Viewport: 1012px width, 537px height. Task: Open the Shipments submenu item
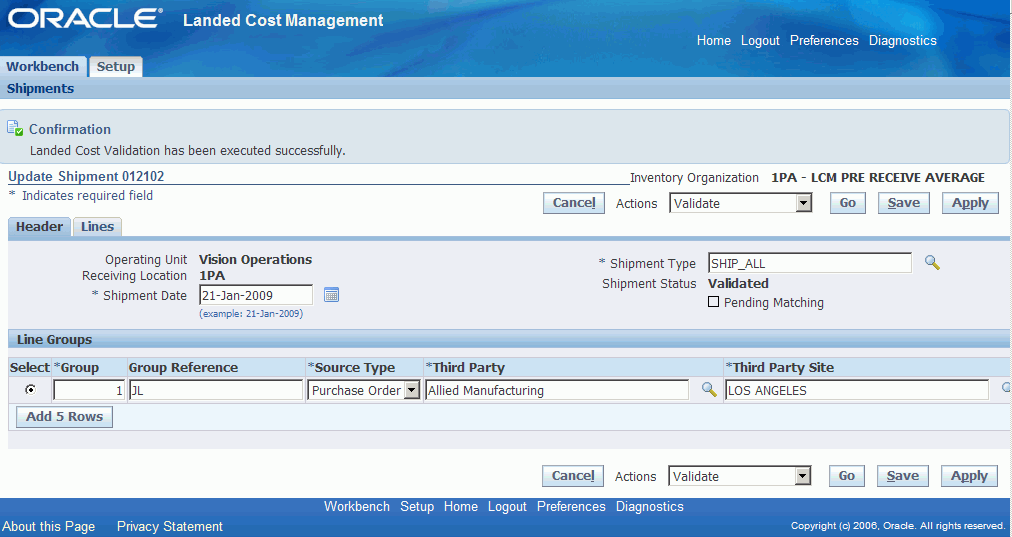click(40, 88)
